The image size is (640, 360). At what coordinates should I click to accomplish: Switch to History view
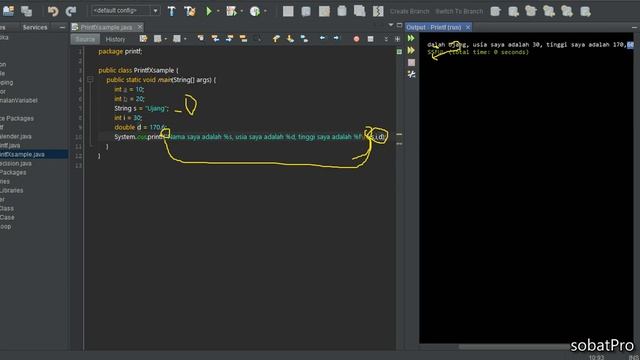click(116, 39)
